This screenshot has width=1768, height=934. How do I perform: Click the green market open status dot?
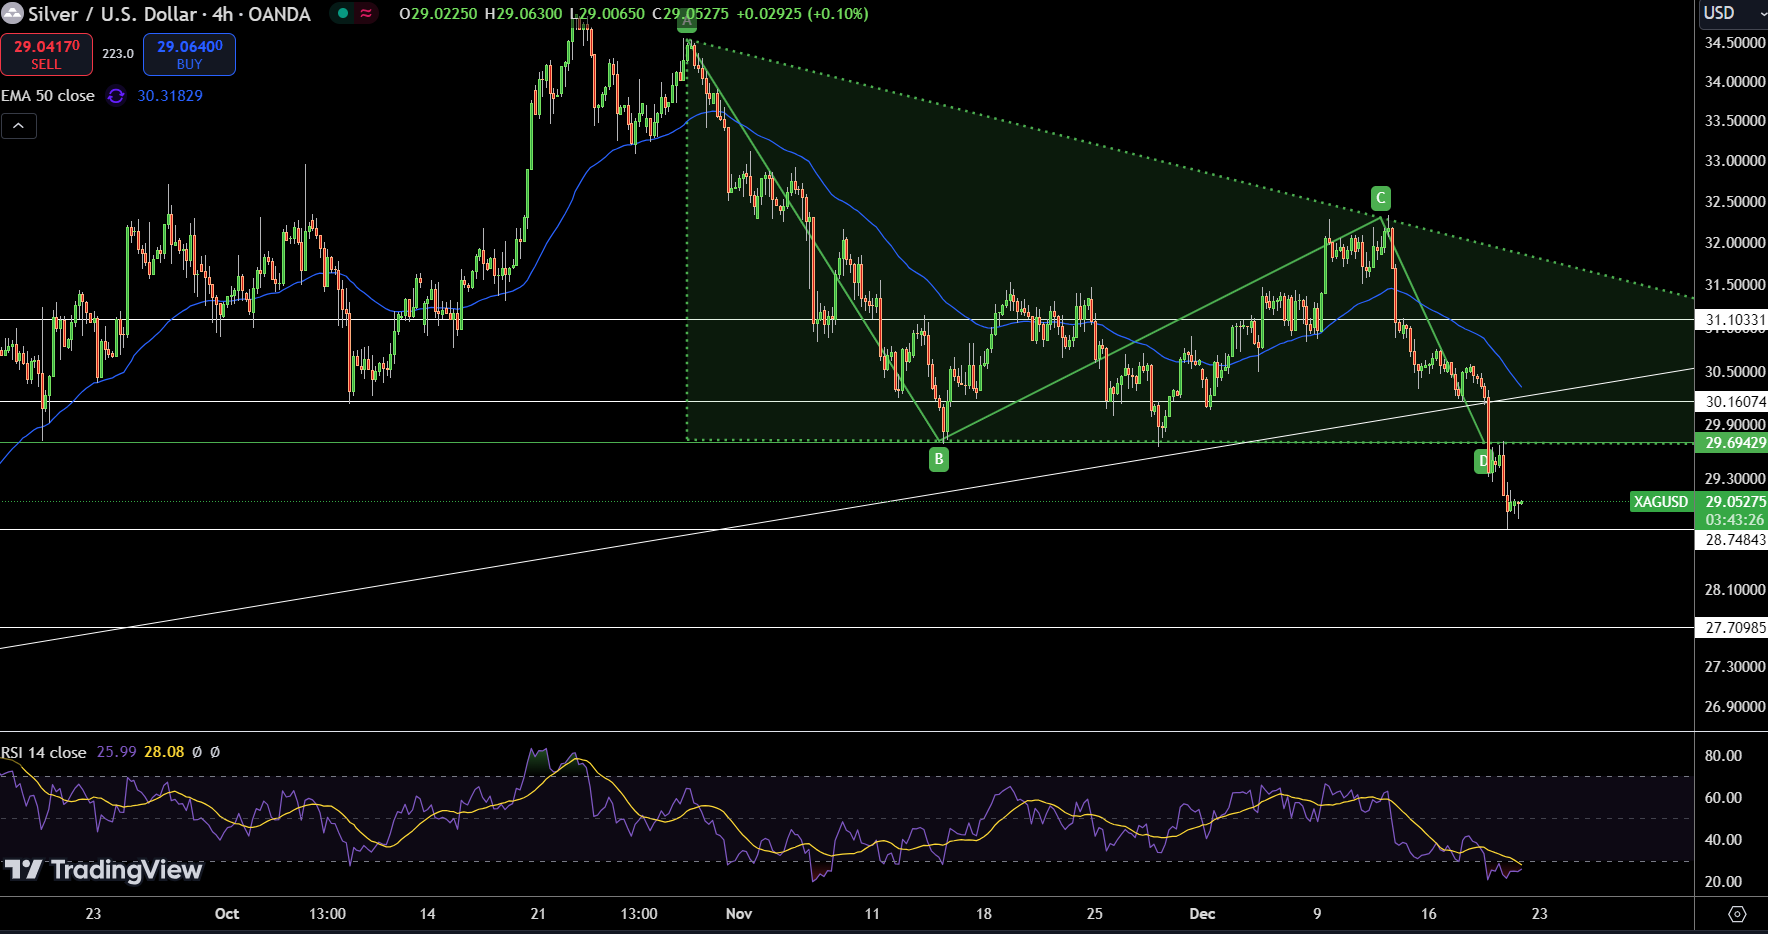coord(343,14)
